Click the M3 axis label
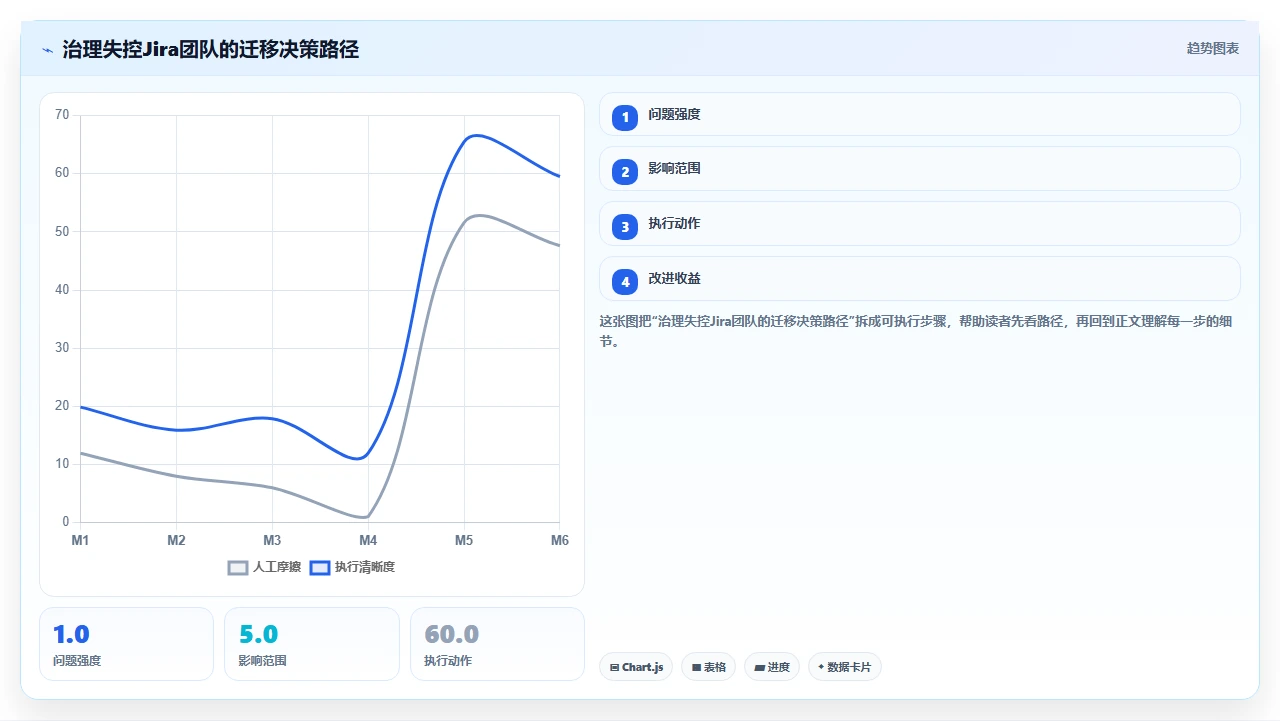Viewport: 1280px width, 721px height. (x=272, y=540)
